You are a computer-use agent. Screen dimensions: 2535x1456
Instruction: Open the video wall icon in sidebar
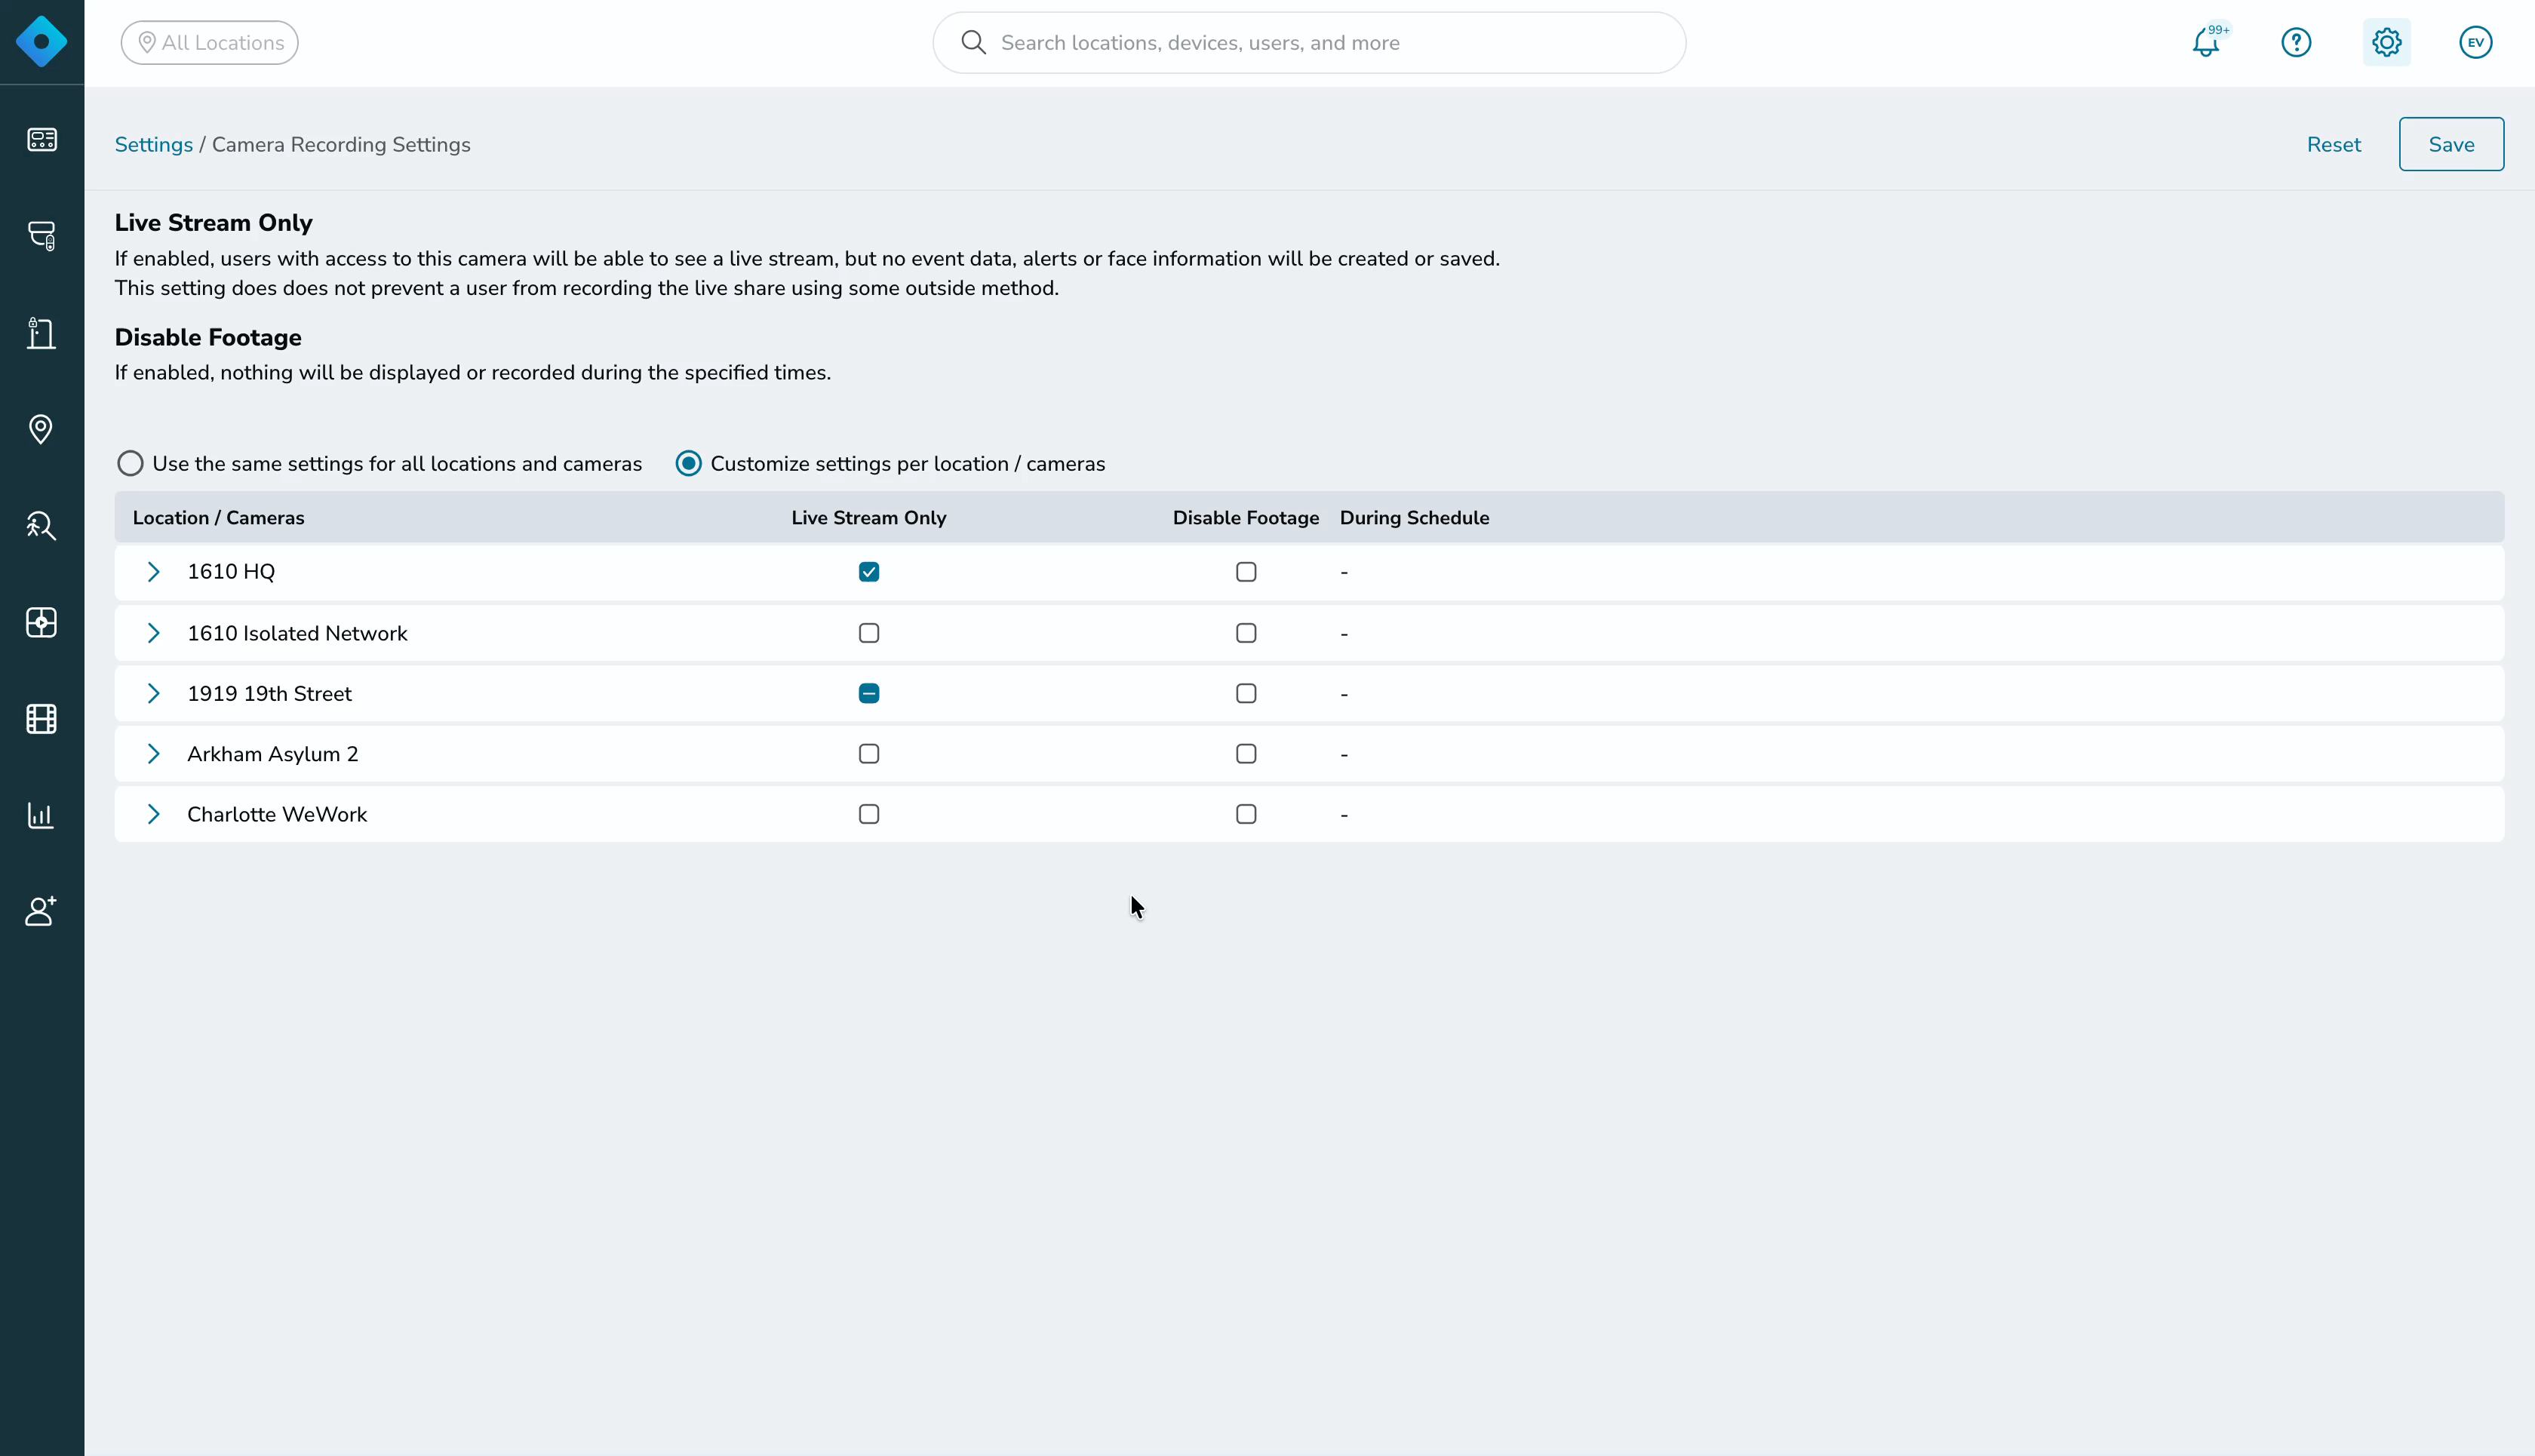click(42, 139)
